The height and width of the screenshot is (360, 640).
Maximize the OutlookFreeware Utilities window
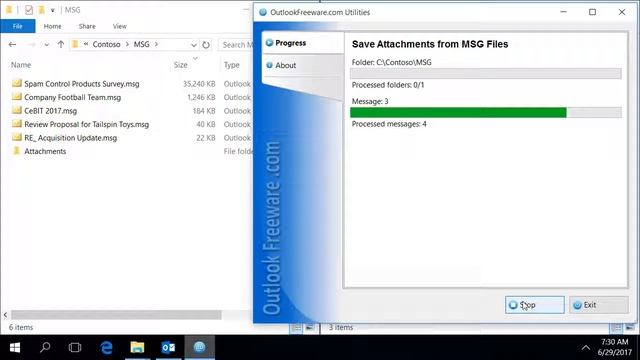(x=592, y=12)
